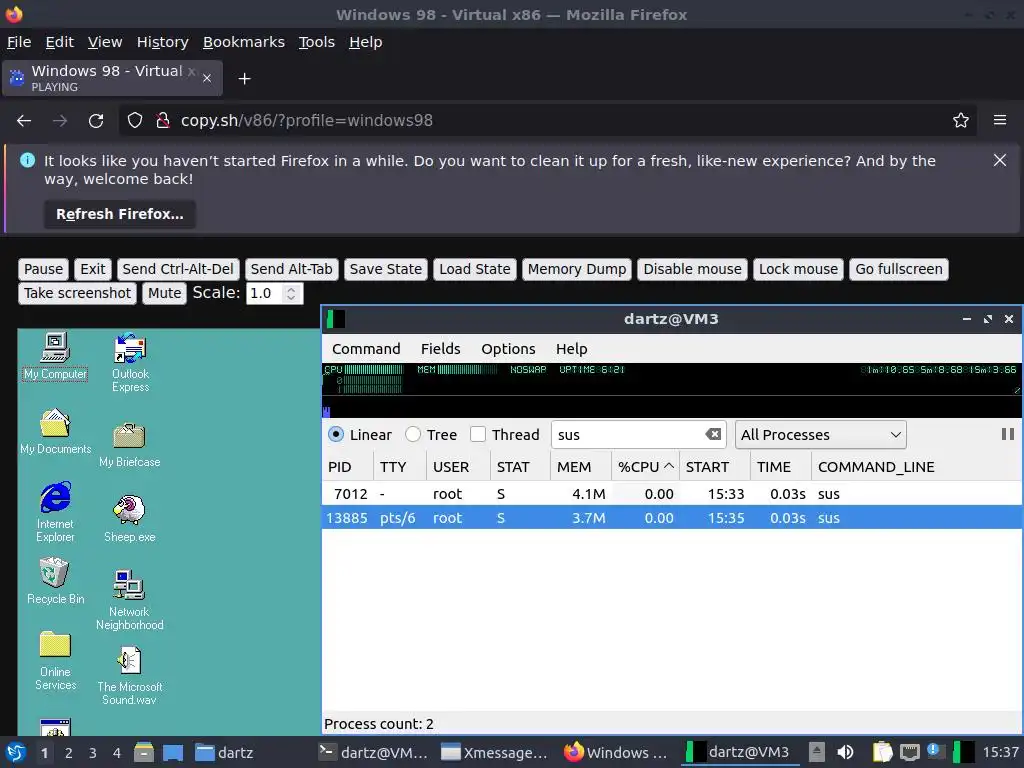This screenshot has width=1024, height=768.
Task: Open My Computer desktop icon
Action: (55, 355)
